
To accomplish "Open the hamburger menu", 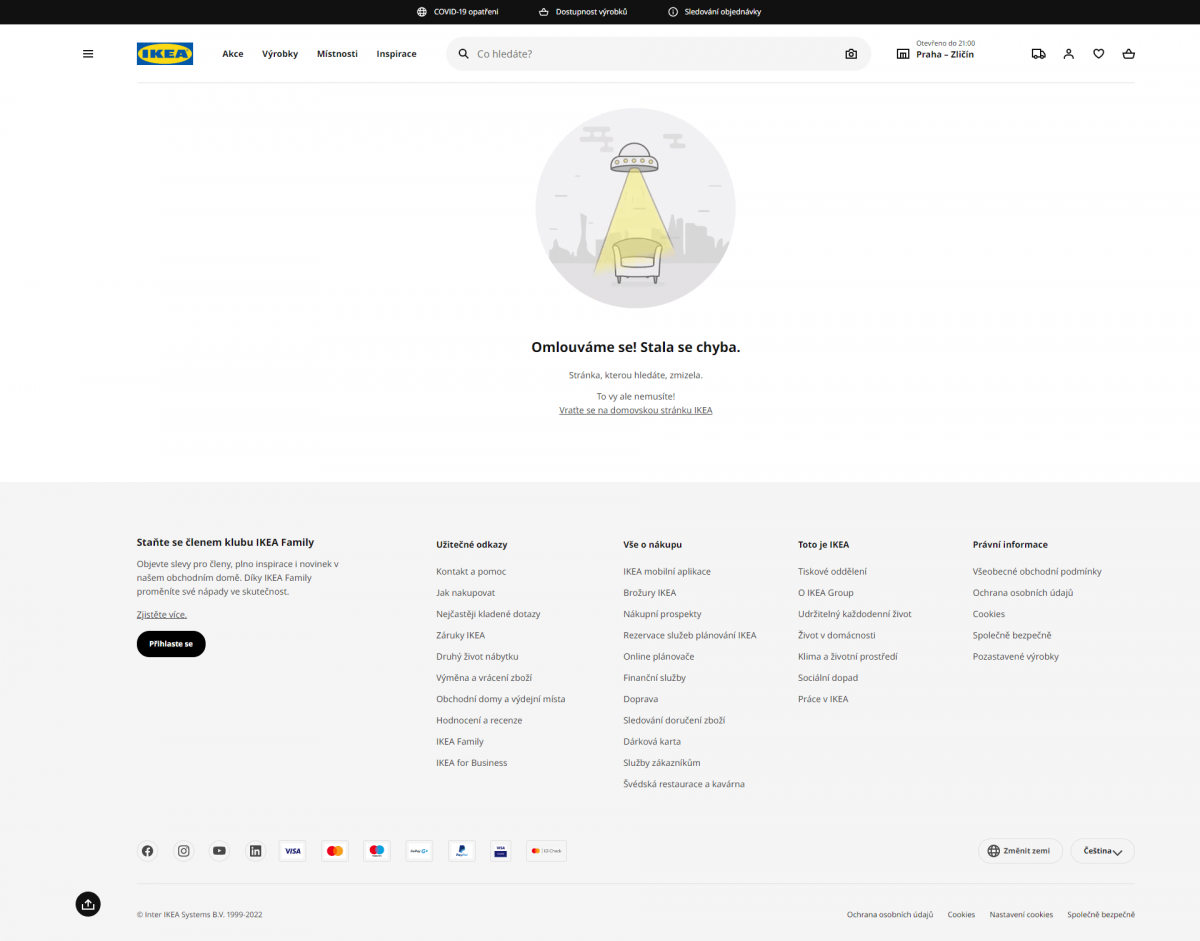I will 88,54.
